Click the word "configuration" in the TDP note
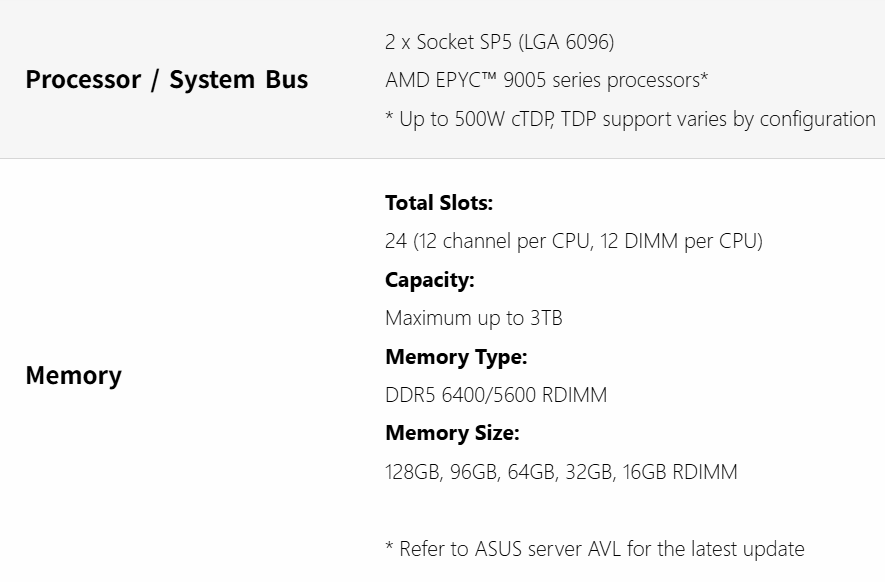 (x=817, y=119)
